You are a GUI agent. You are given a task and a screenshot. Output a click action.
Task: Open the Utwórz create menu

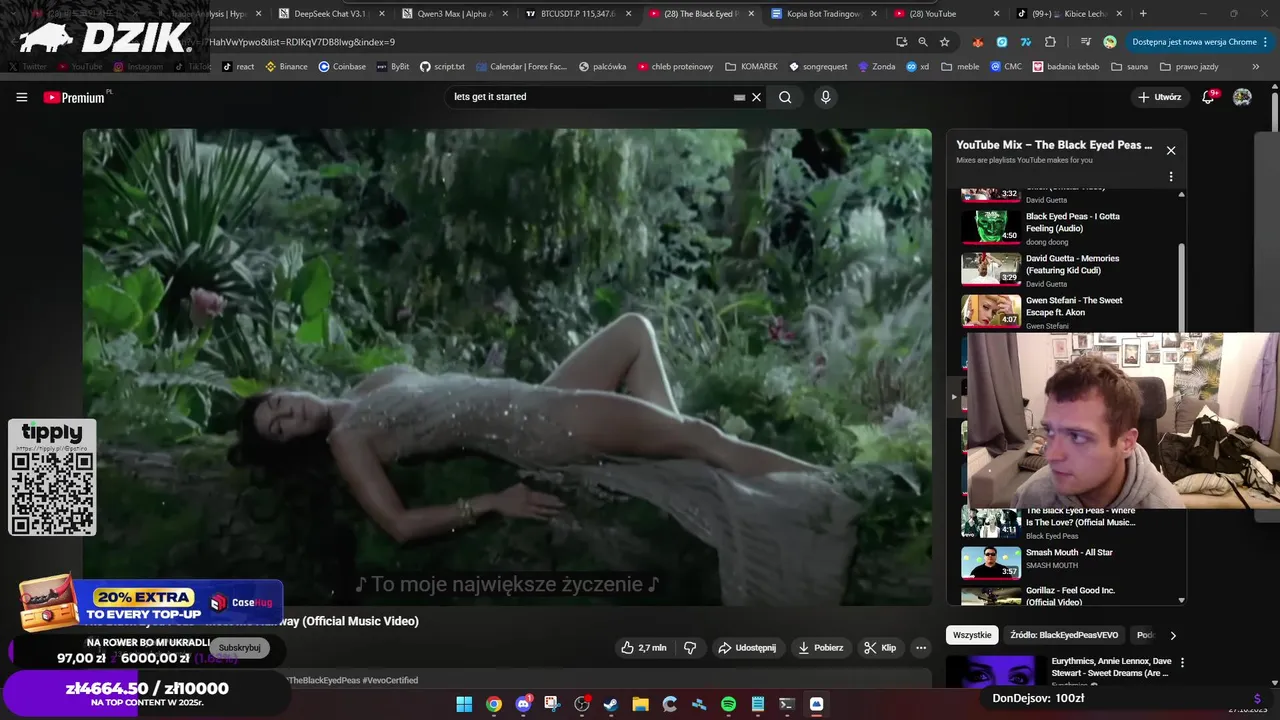(1160, 97)
